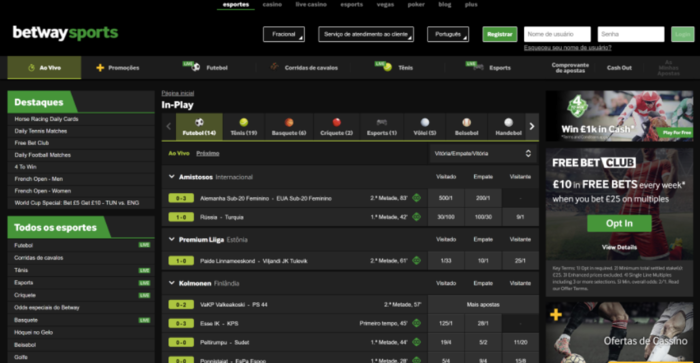Open stats icon for Paide Linnameeskond match
This screenshot has width=700, height=363.
tap(417, 260)
